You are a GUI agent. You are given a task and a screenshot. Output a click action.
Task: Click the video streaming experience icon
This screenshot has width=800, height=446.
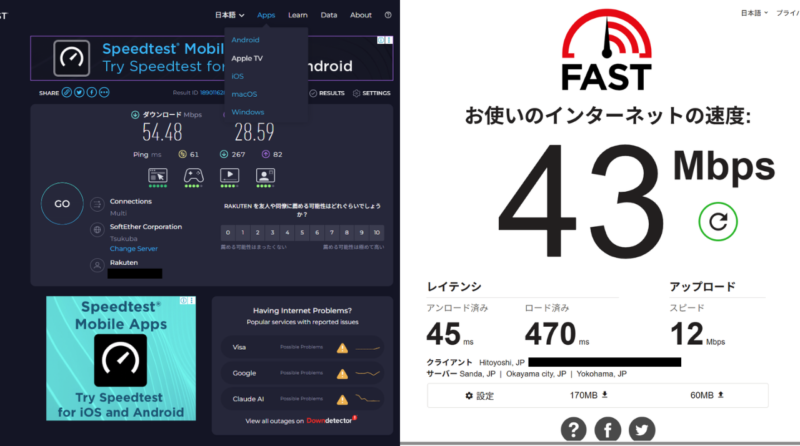pyautogui.click(x=229, y=177)
